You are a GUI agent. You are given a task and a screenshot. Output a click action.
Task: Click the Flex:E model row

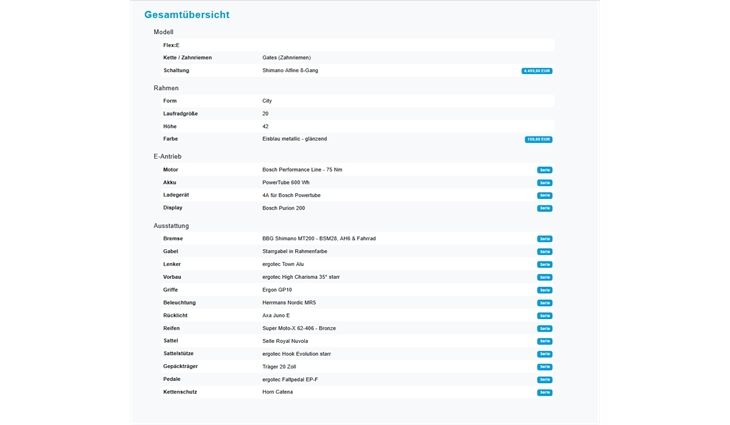coord(171,45)
